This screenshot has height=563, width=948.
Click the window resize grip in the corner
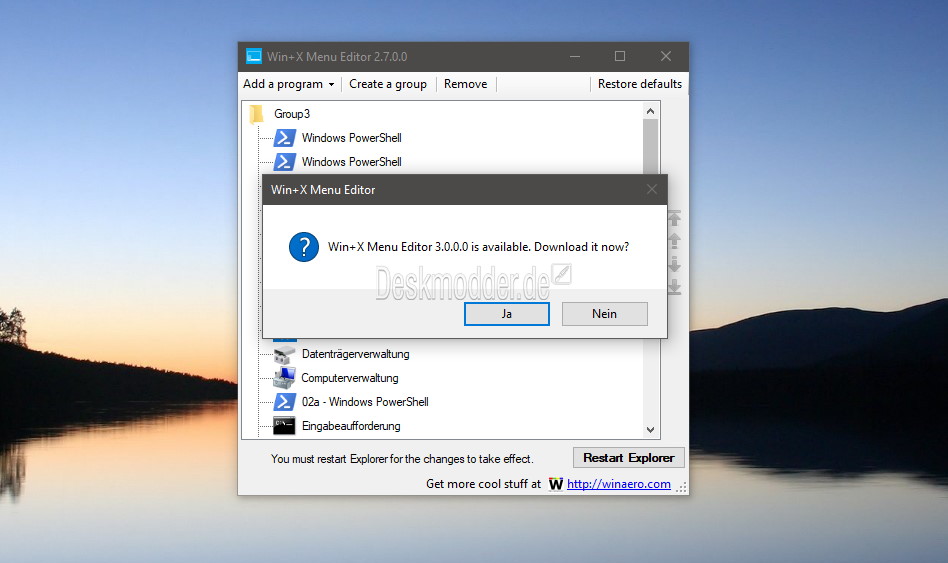click(x=681, y=487)
